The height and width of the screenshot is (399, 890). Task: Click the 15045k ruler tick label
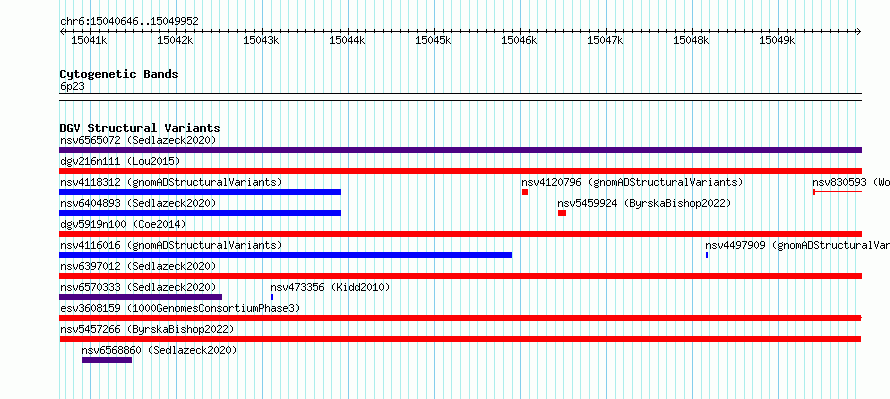click(434, 40)
